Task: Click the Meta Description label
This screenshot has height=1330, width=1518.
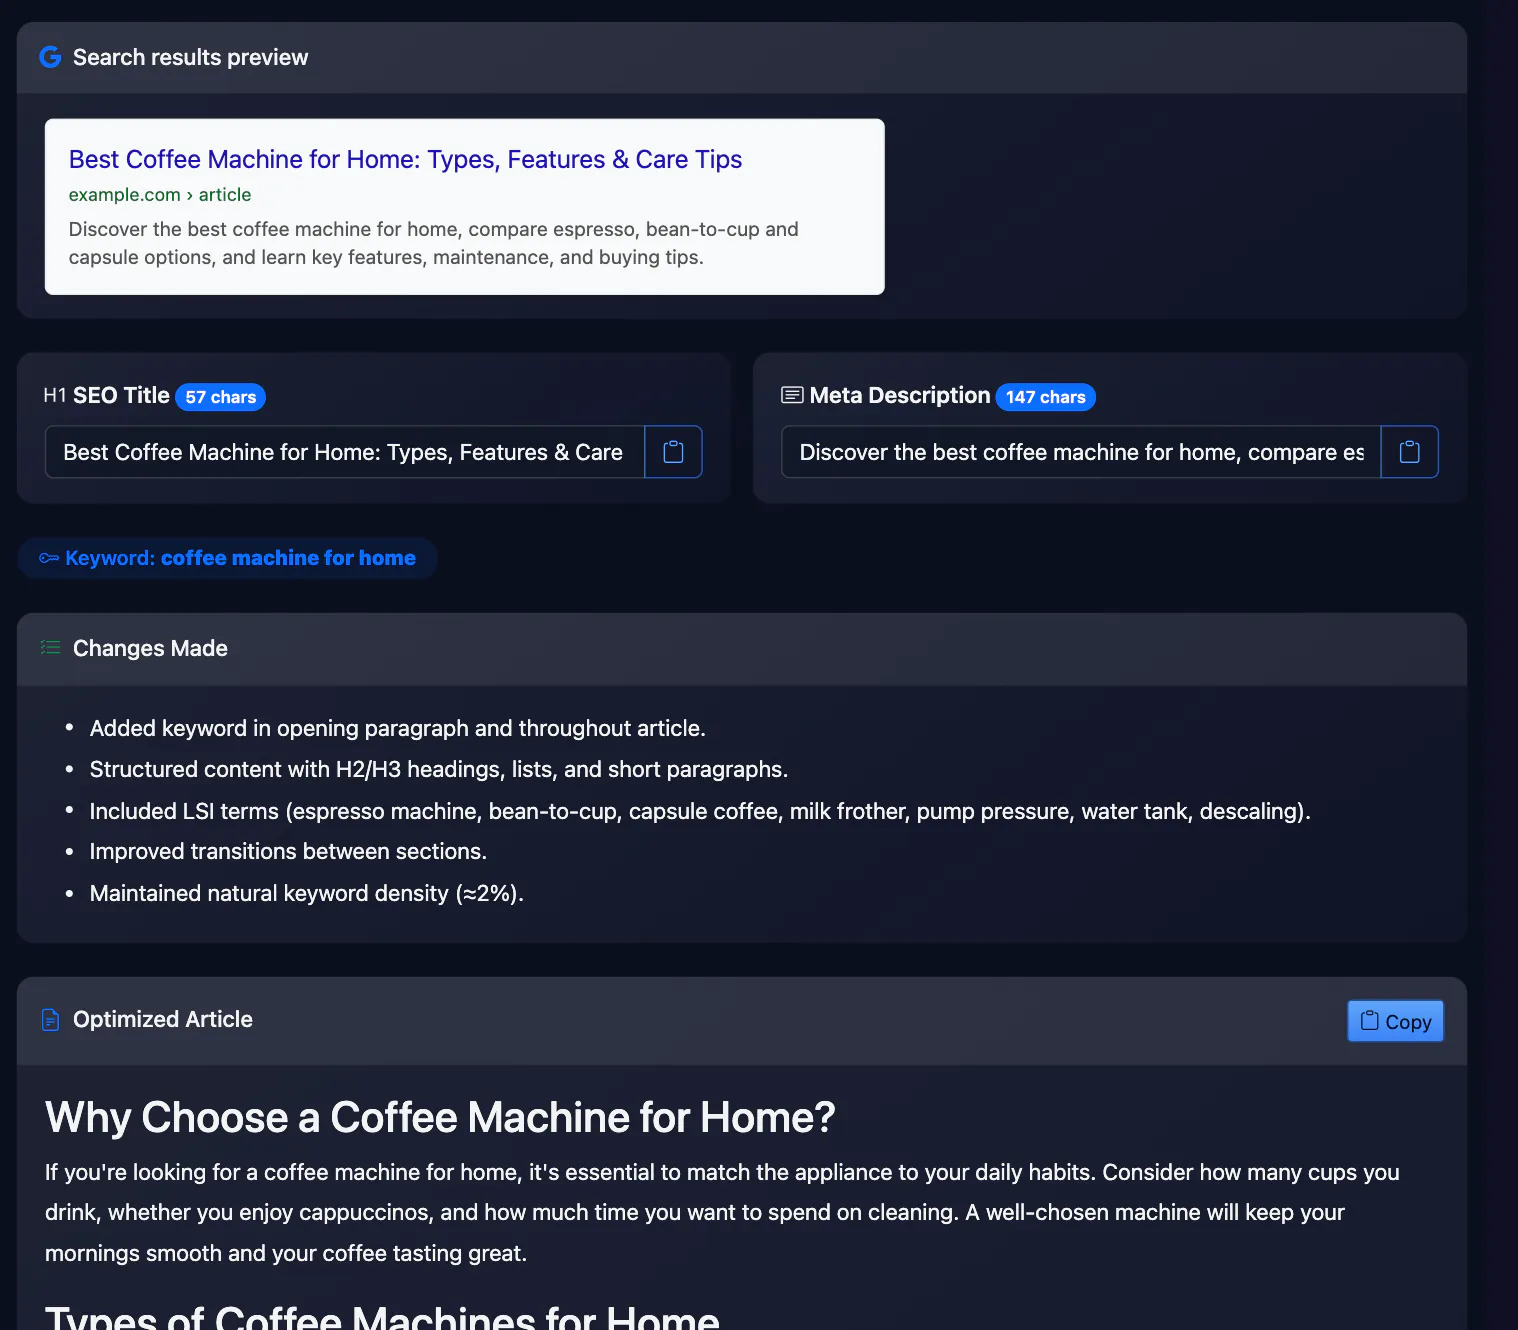Action: click(x=900, y=395)
